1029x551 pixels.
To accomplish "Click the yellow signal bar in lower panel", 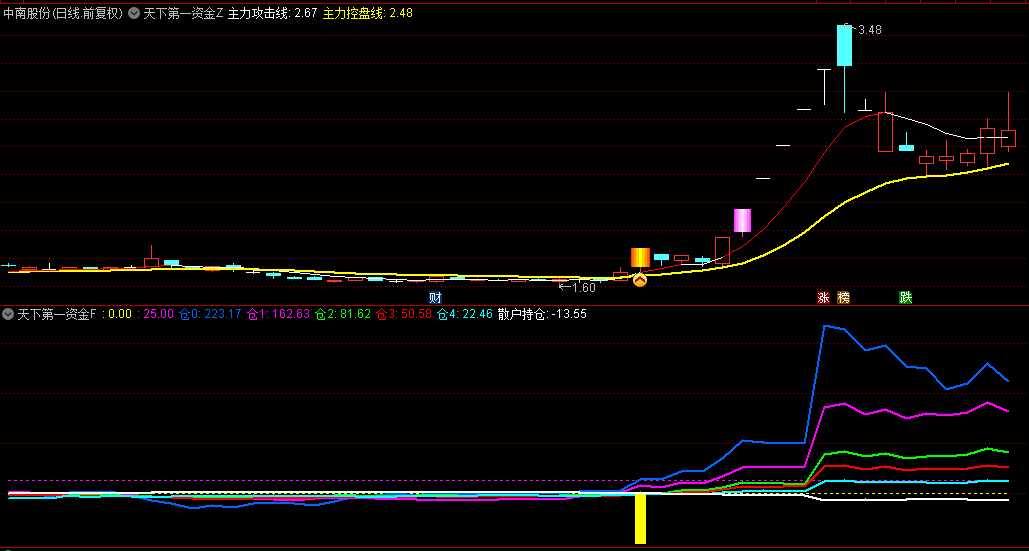I will tap(640, 518).
